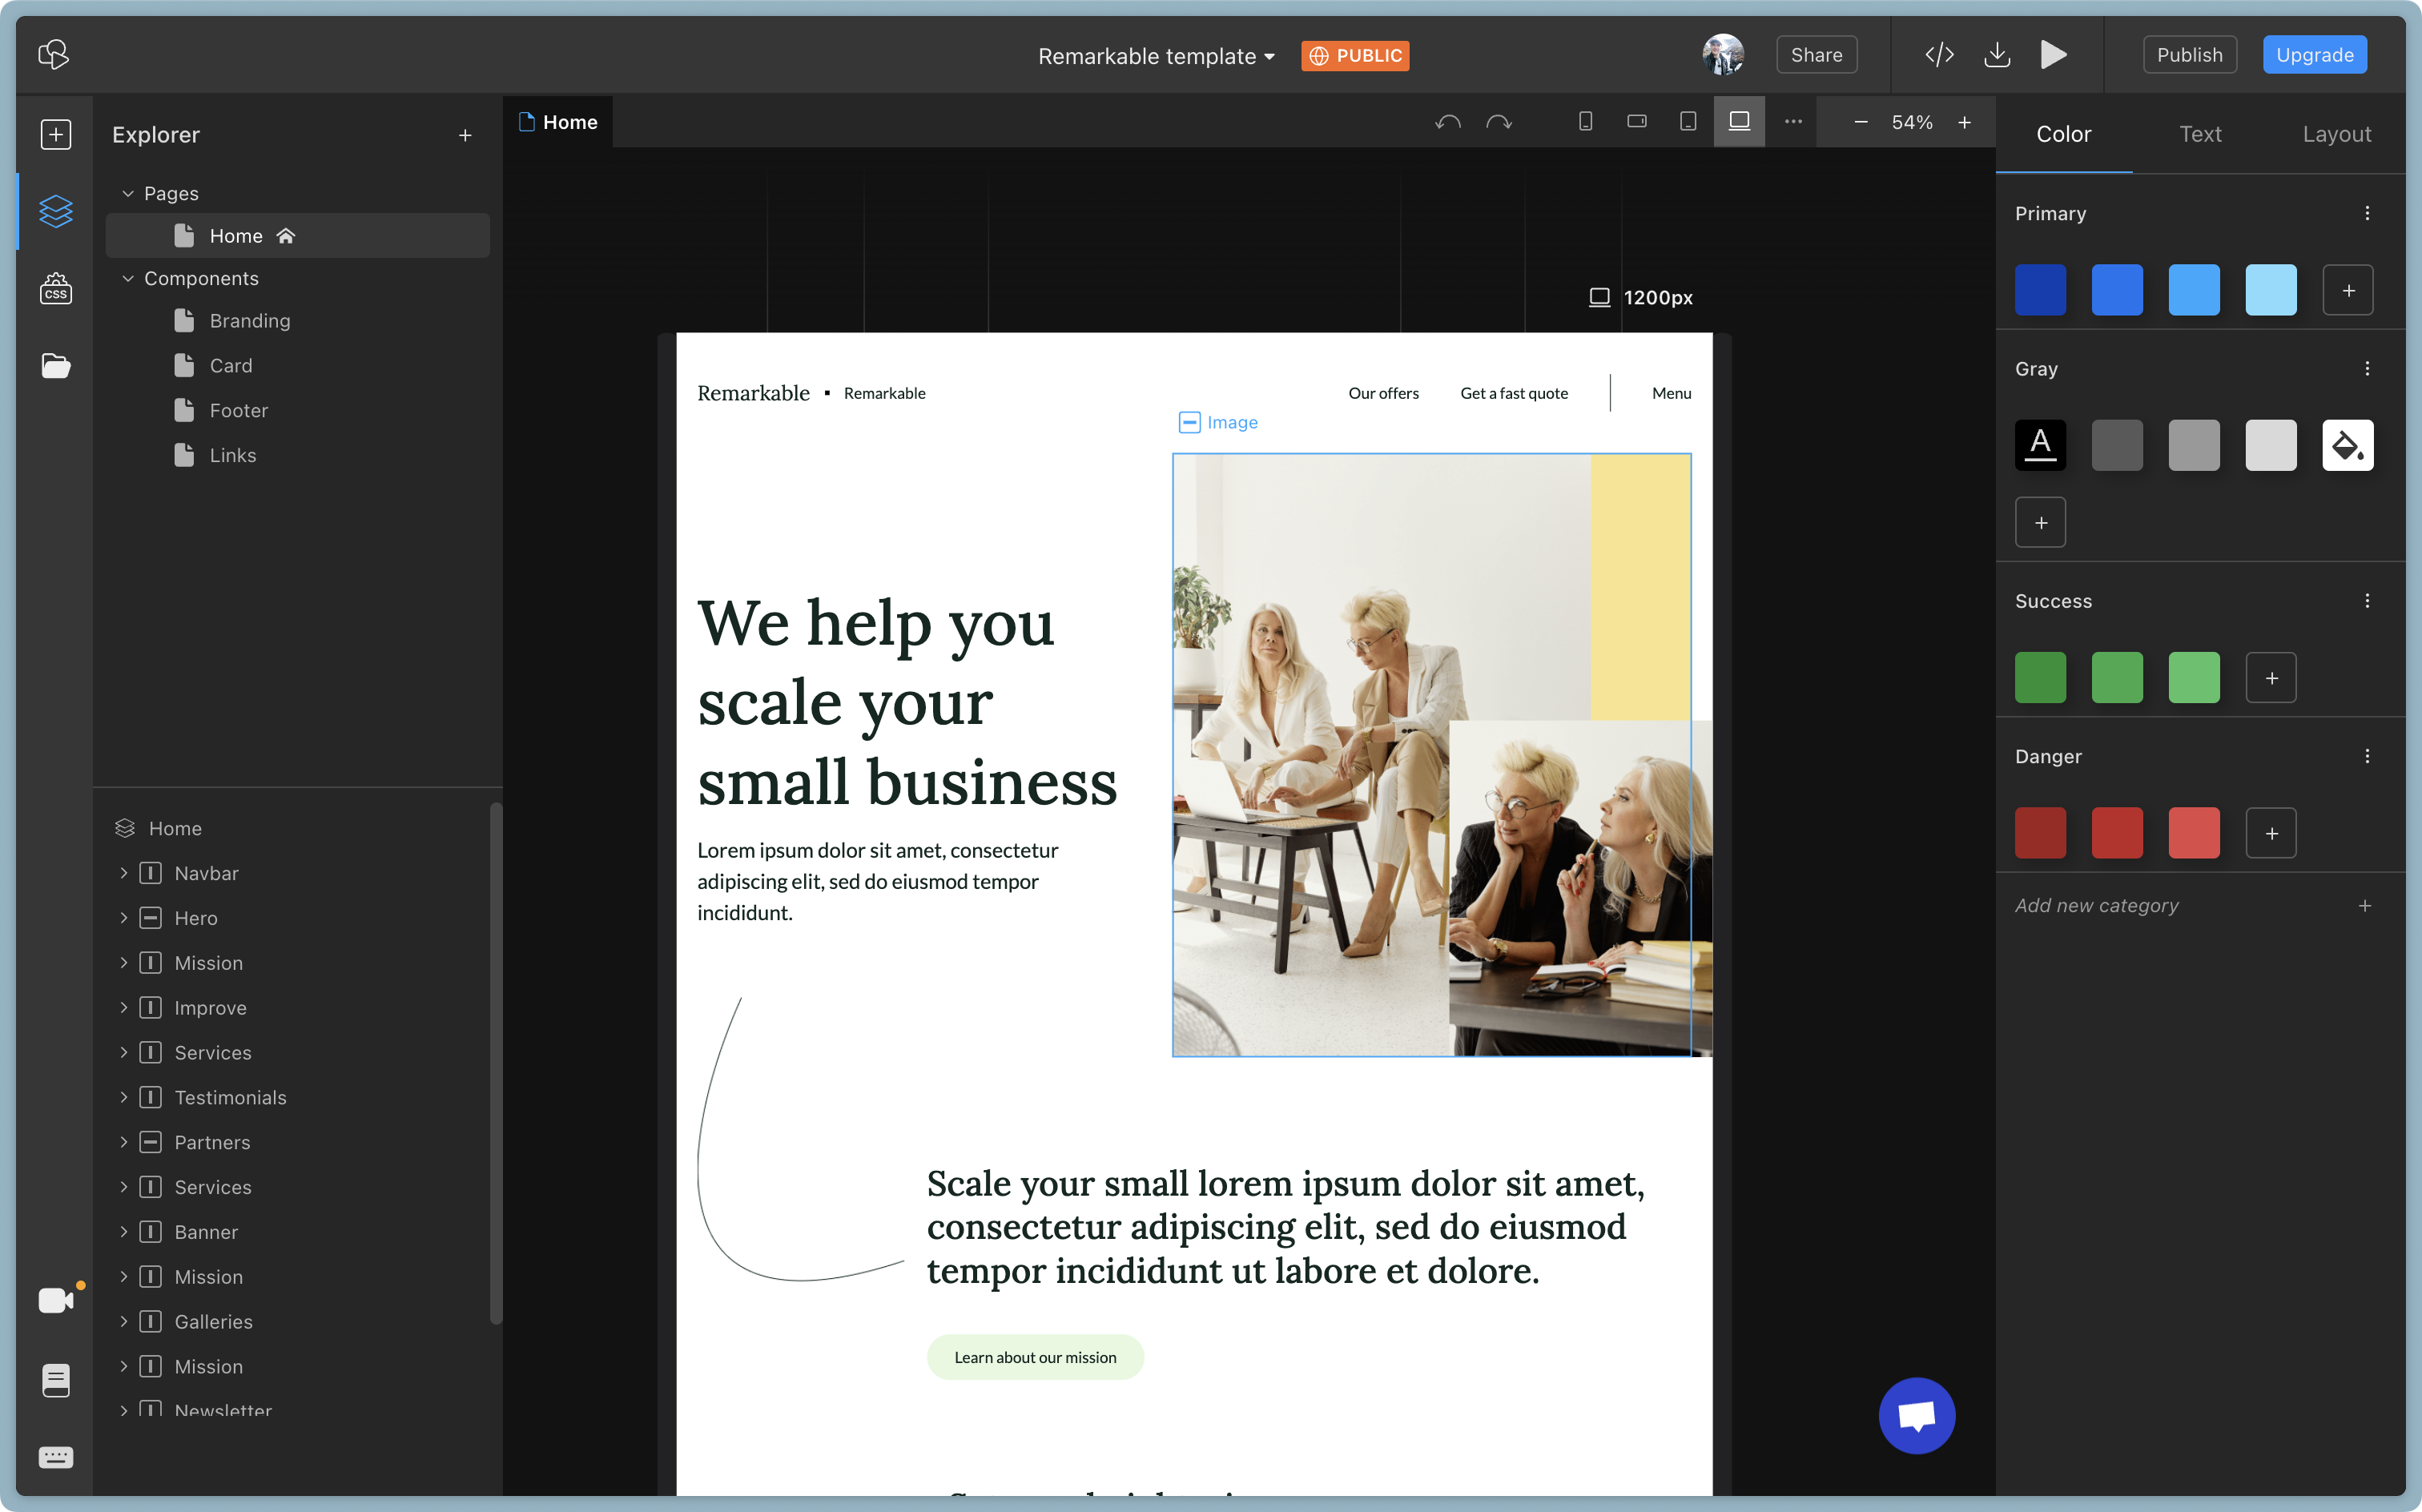The image size is (2422, 1512).
Task: Select the Home canvas tab
Action: (x=558, y=122)
